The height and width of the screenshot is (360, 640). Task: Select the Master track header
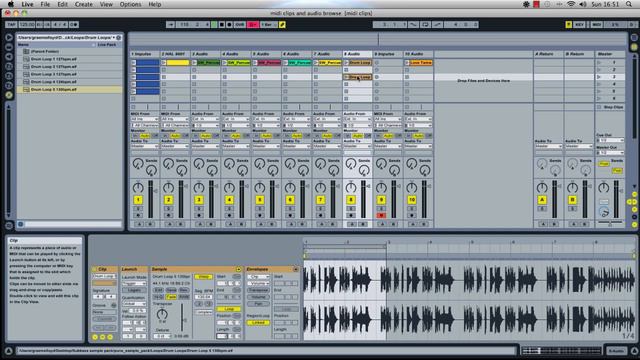coord(610,54)
